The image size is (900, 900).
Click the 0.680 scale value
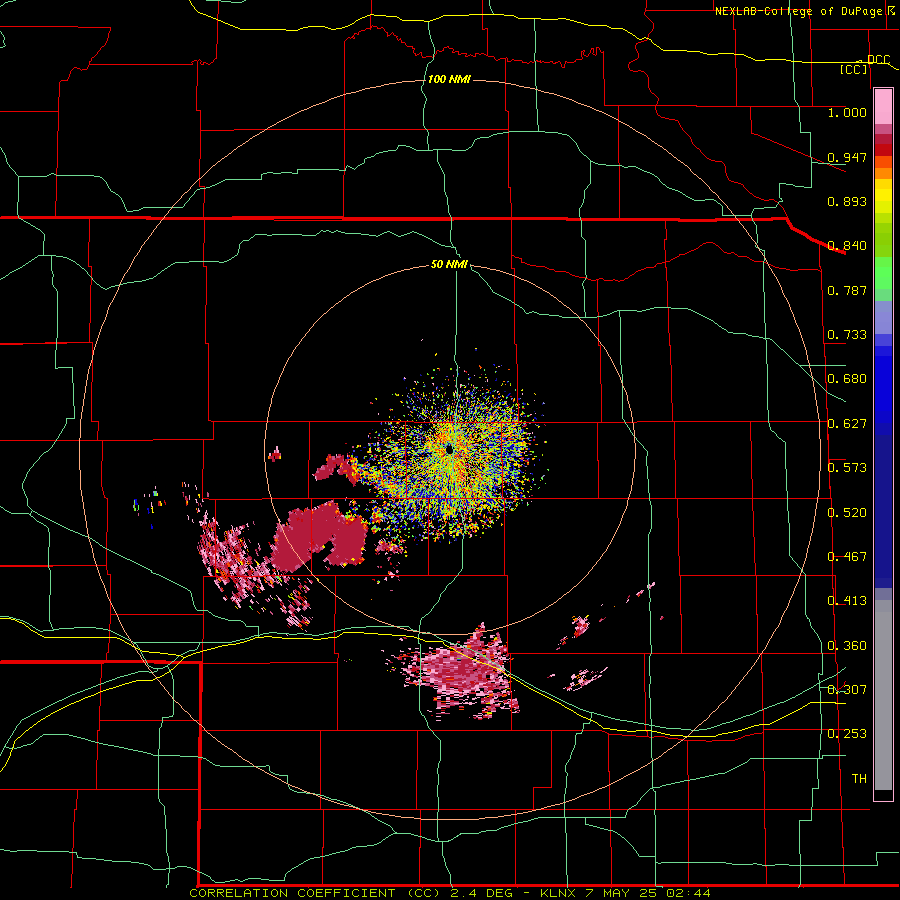847,379
